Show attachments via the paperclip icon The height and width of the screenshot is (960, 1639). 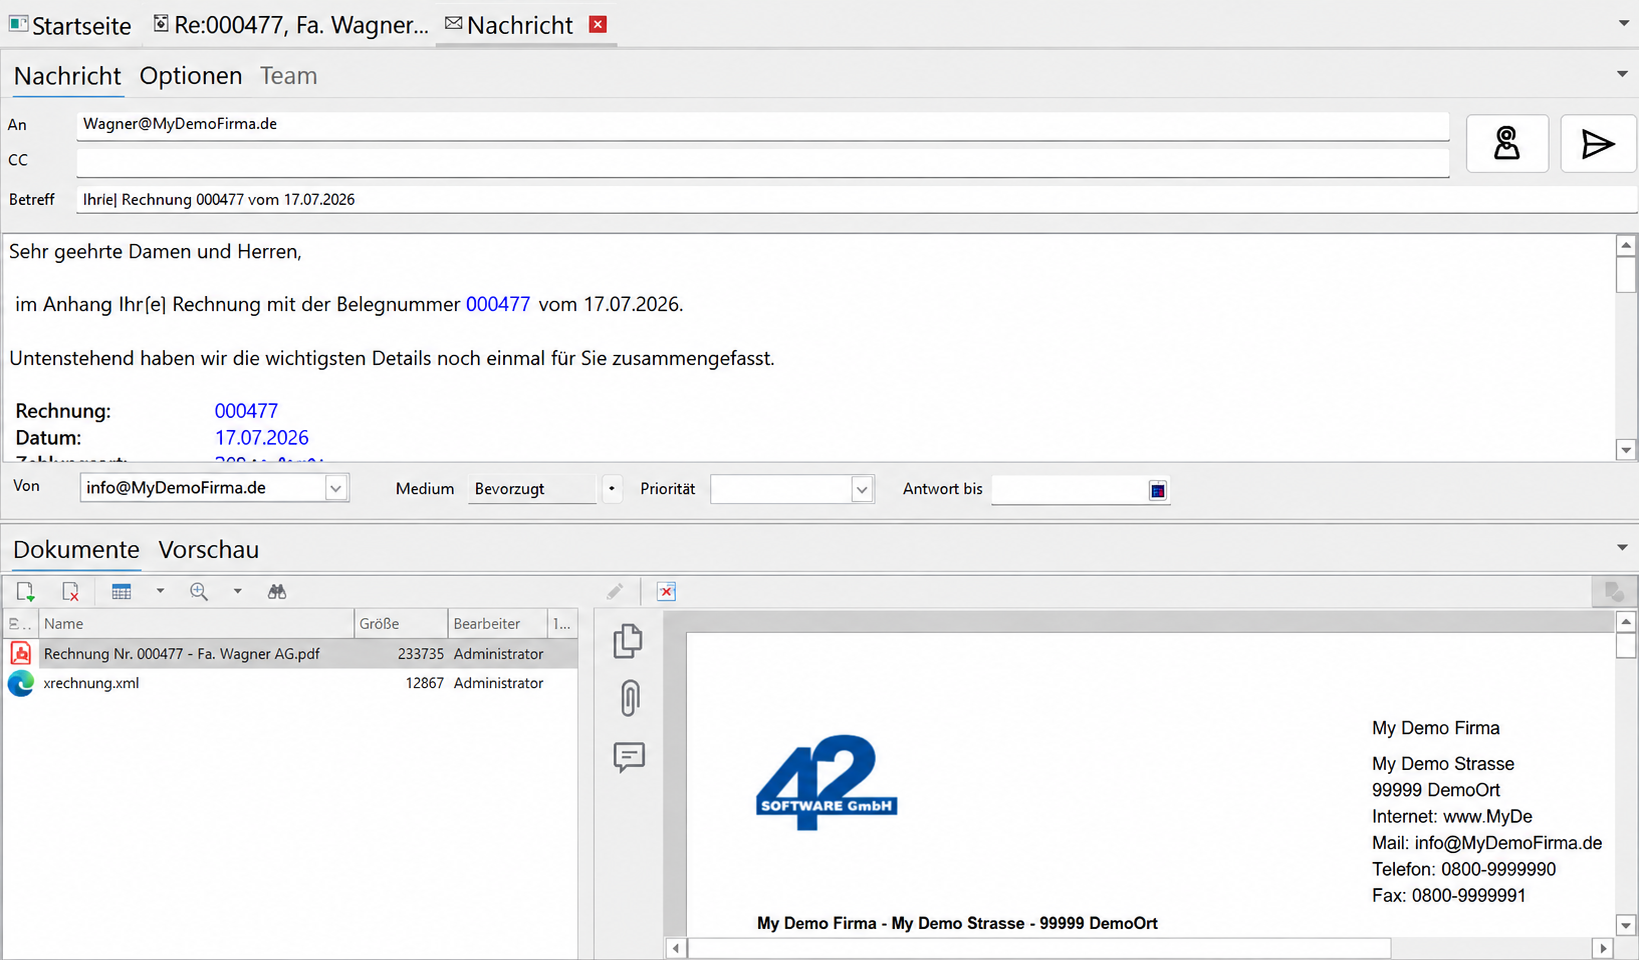[629, 698]
